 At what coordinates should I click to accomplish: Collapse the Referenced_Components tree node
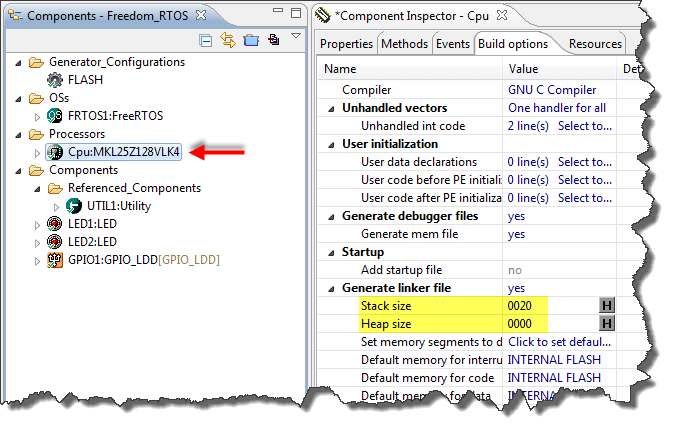tap(37, 189)
